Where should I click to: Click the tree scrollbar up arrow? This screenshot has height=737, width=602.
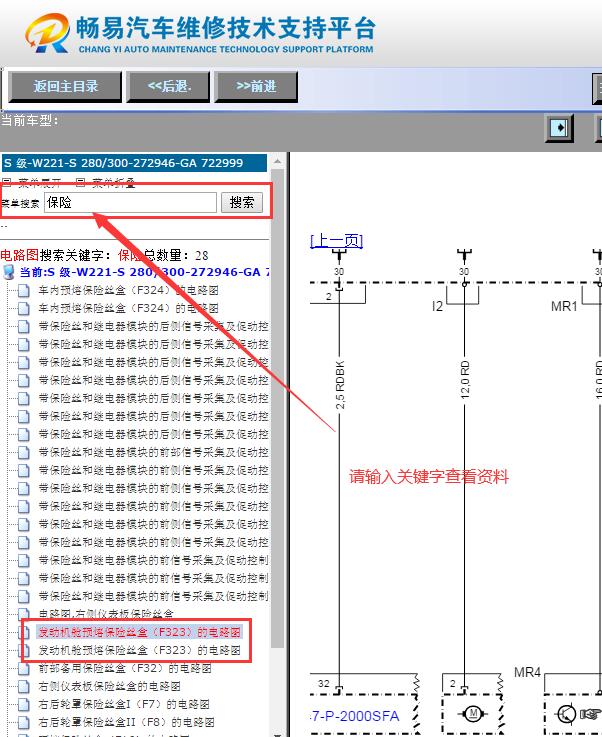(x=278, y=161)
